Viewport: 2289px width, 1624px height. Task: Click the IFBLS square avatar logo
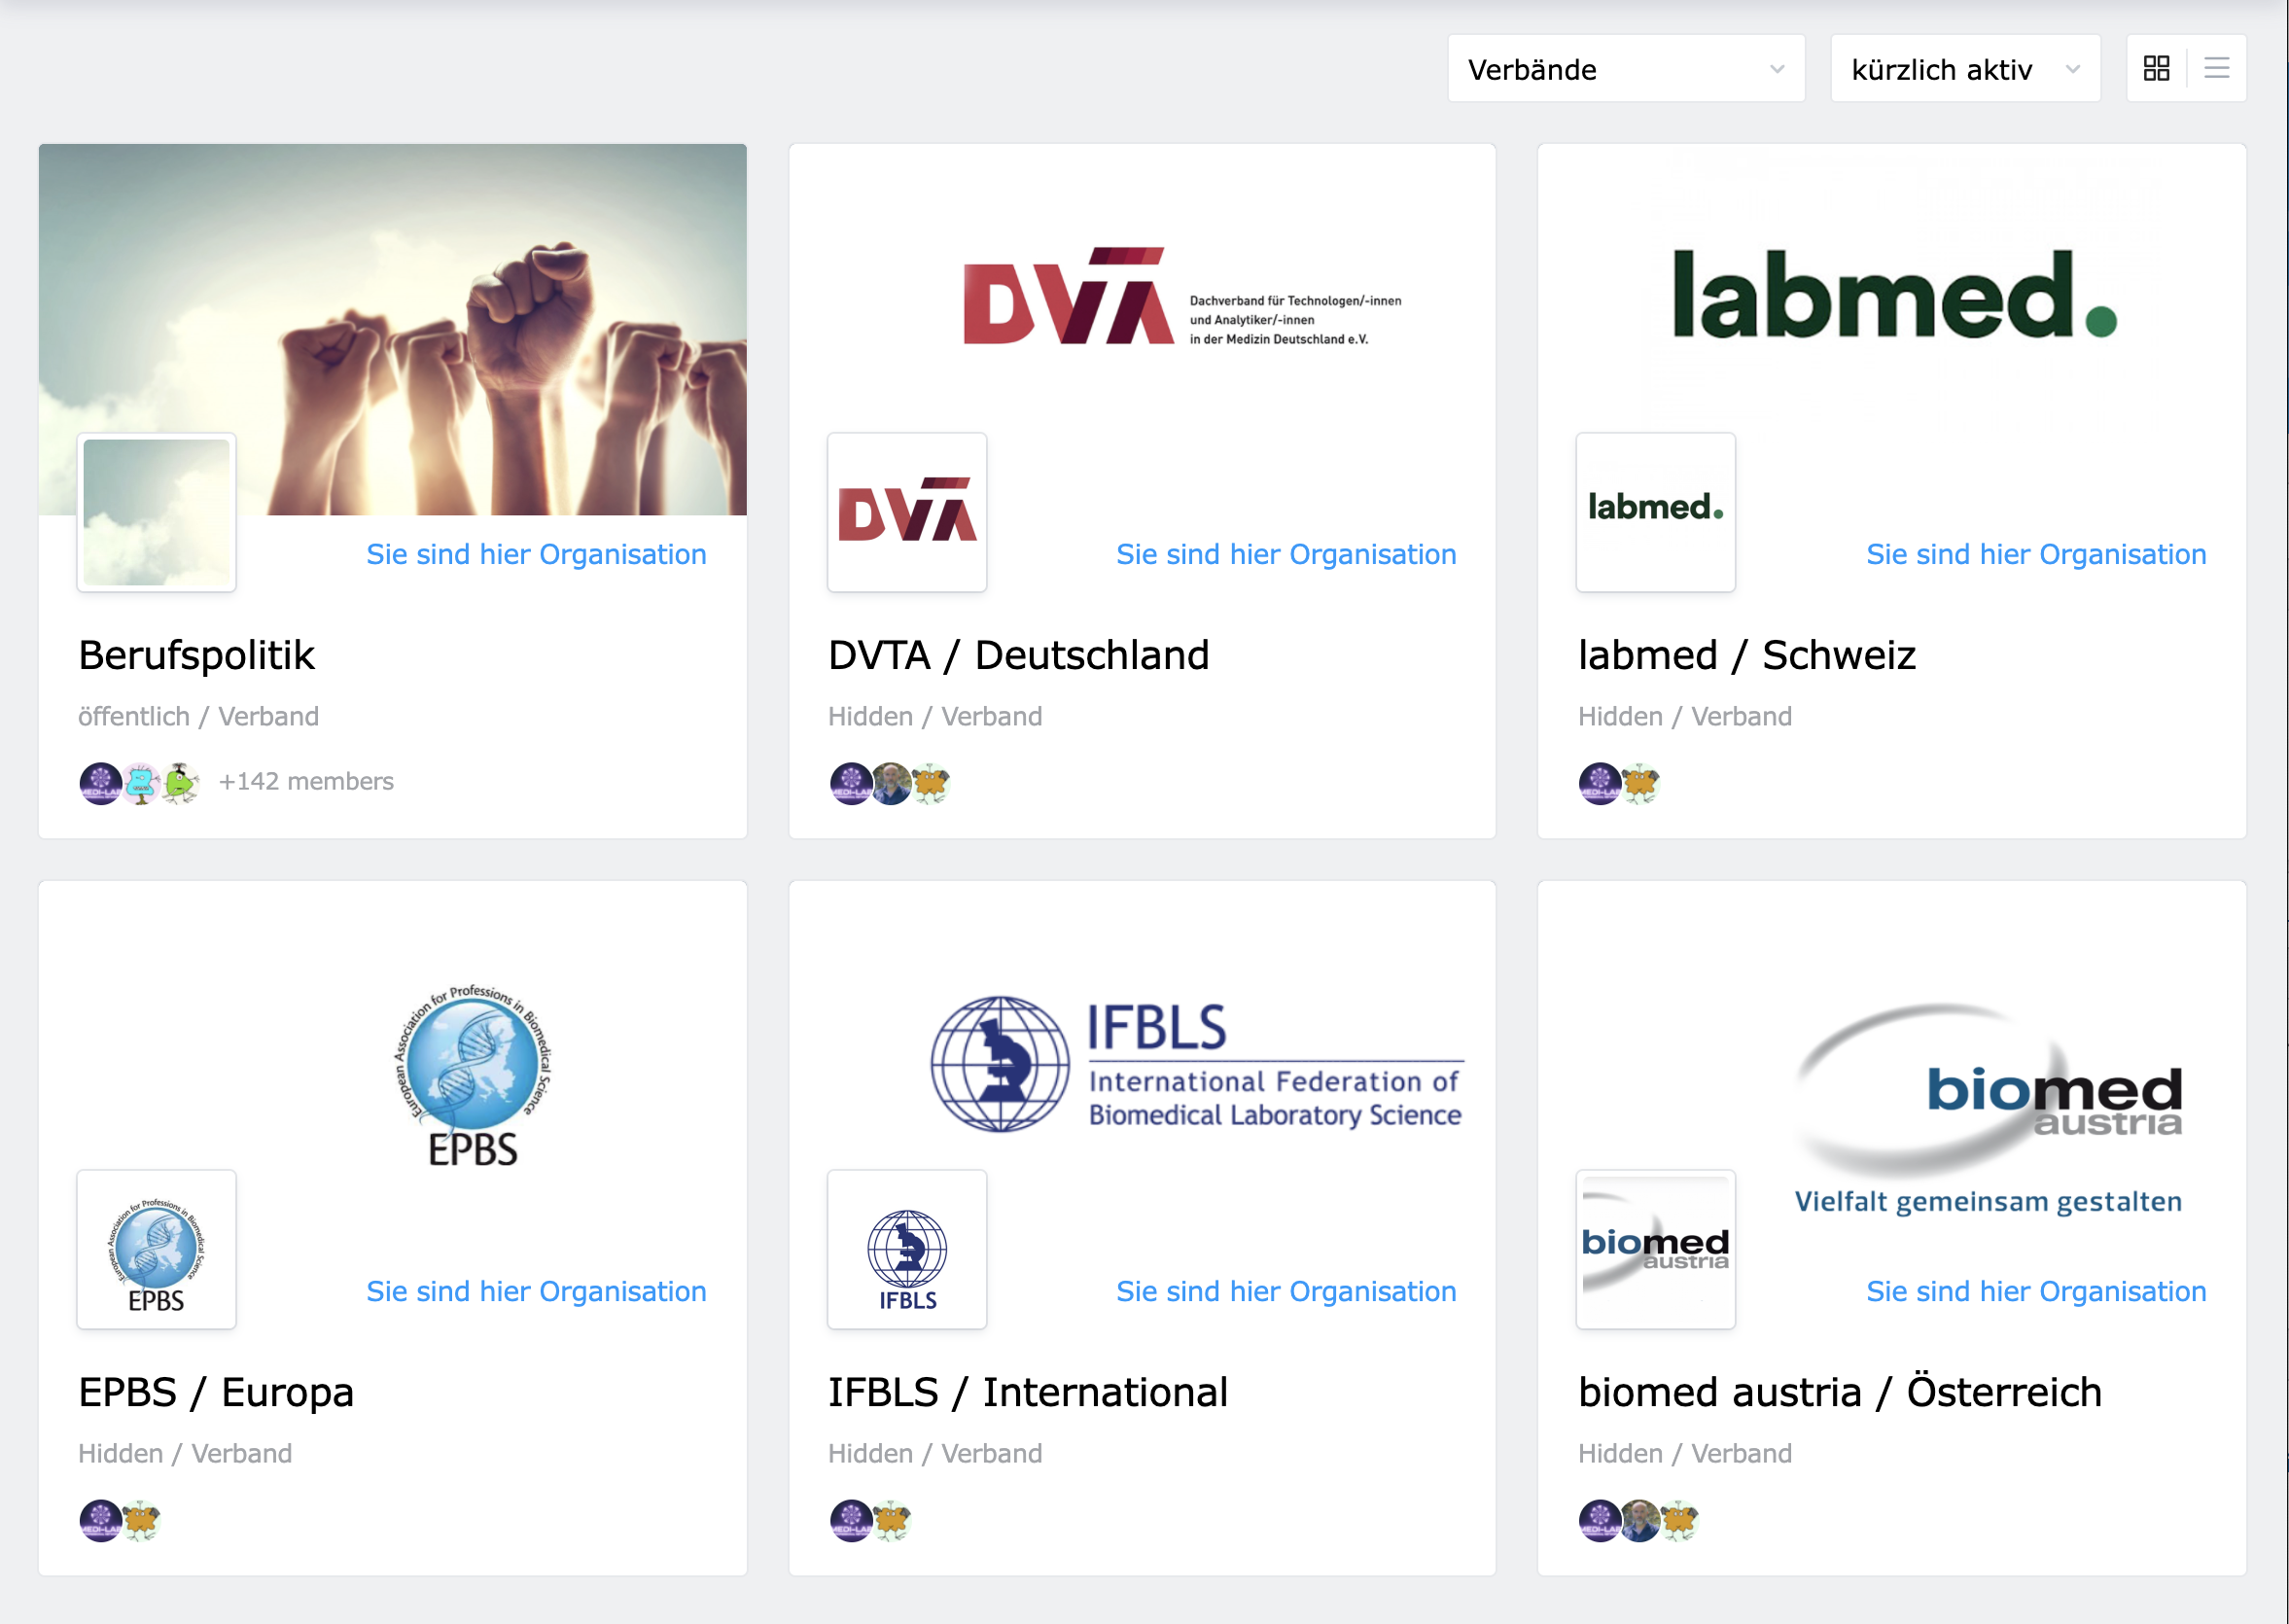[906, 1249]
